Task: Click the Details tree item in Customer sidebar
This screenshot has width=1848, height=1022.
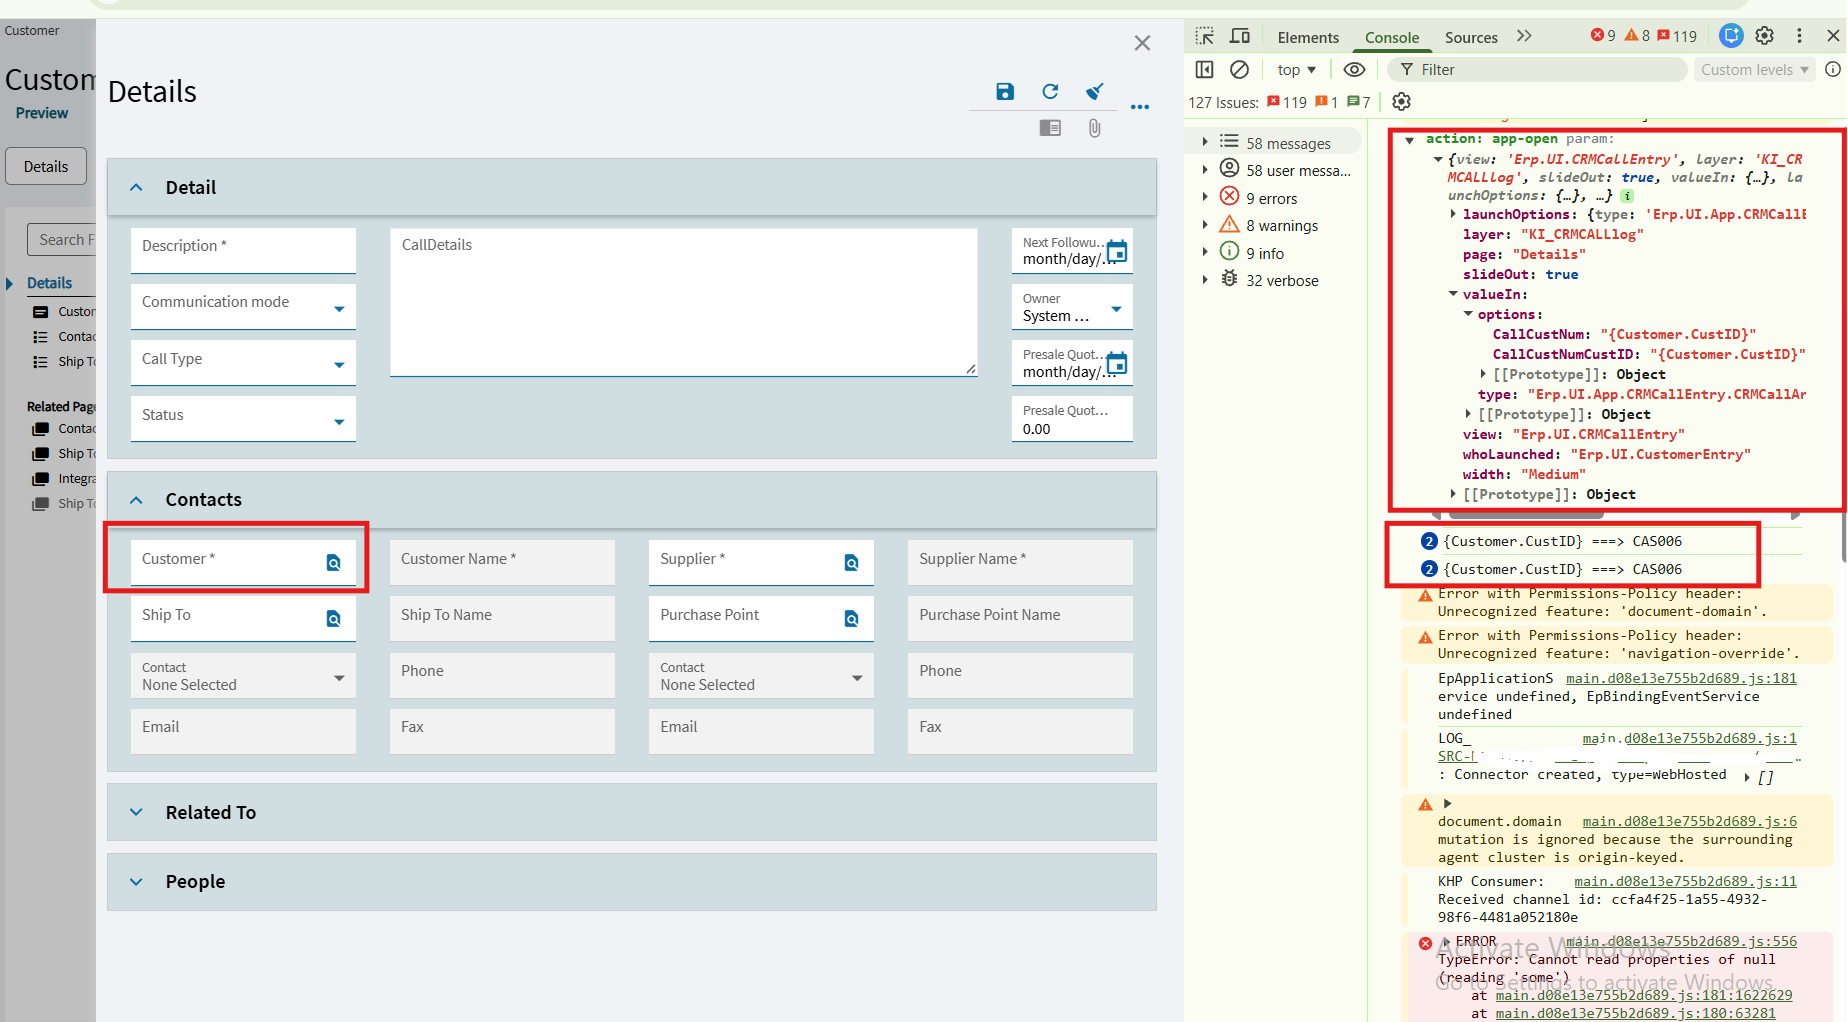Action: [x=49, y=283]
